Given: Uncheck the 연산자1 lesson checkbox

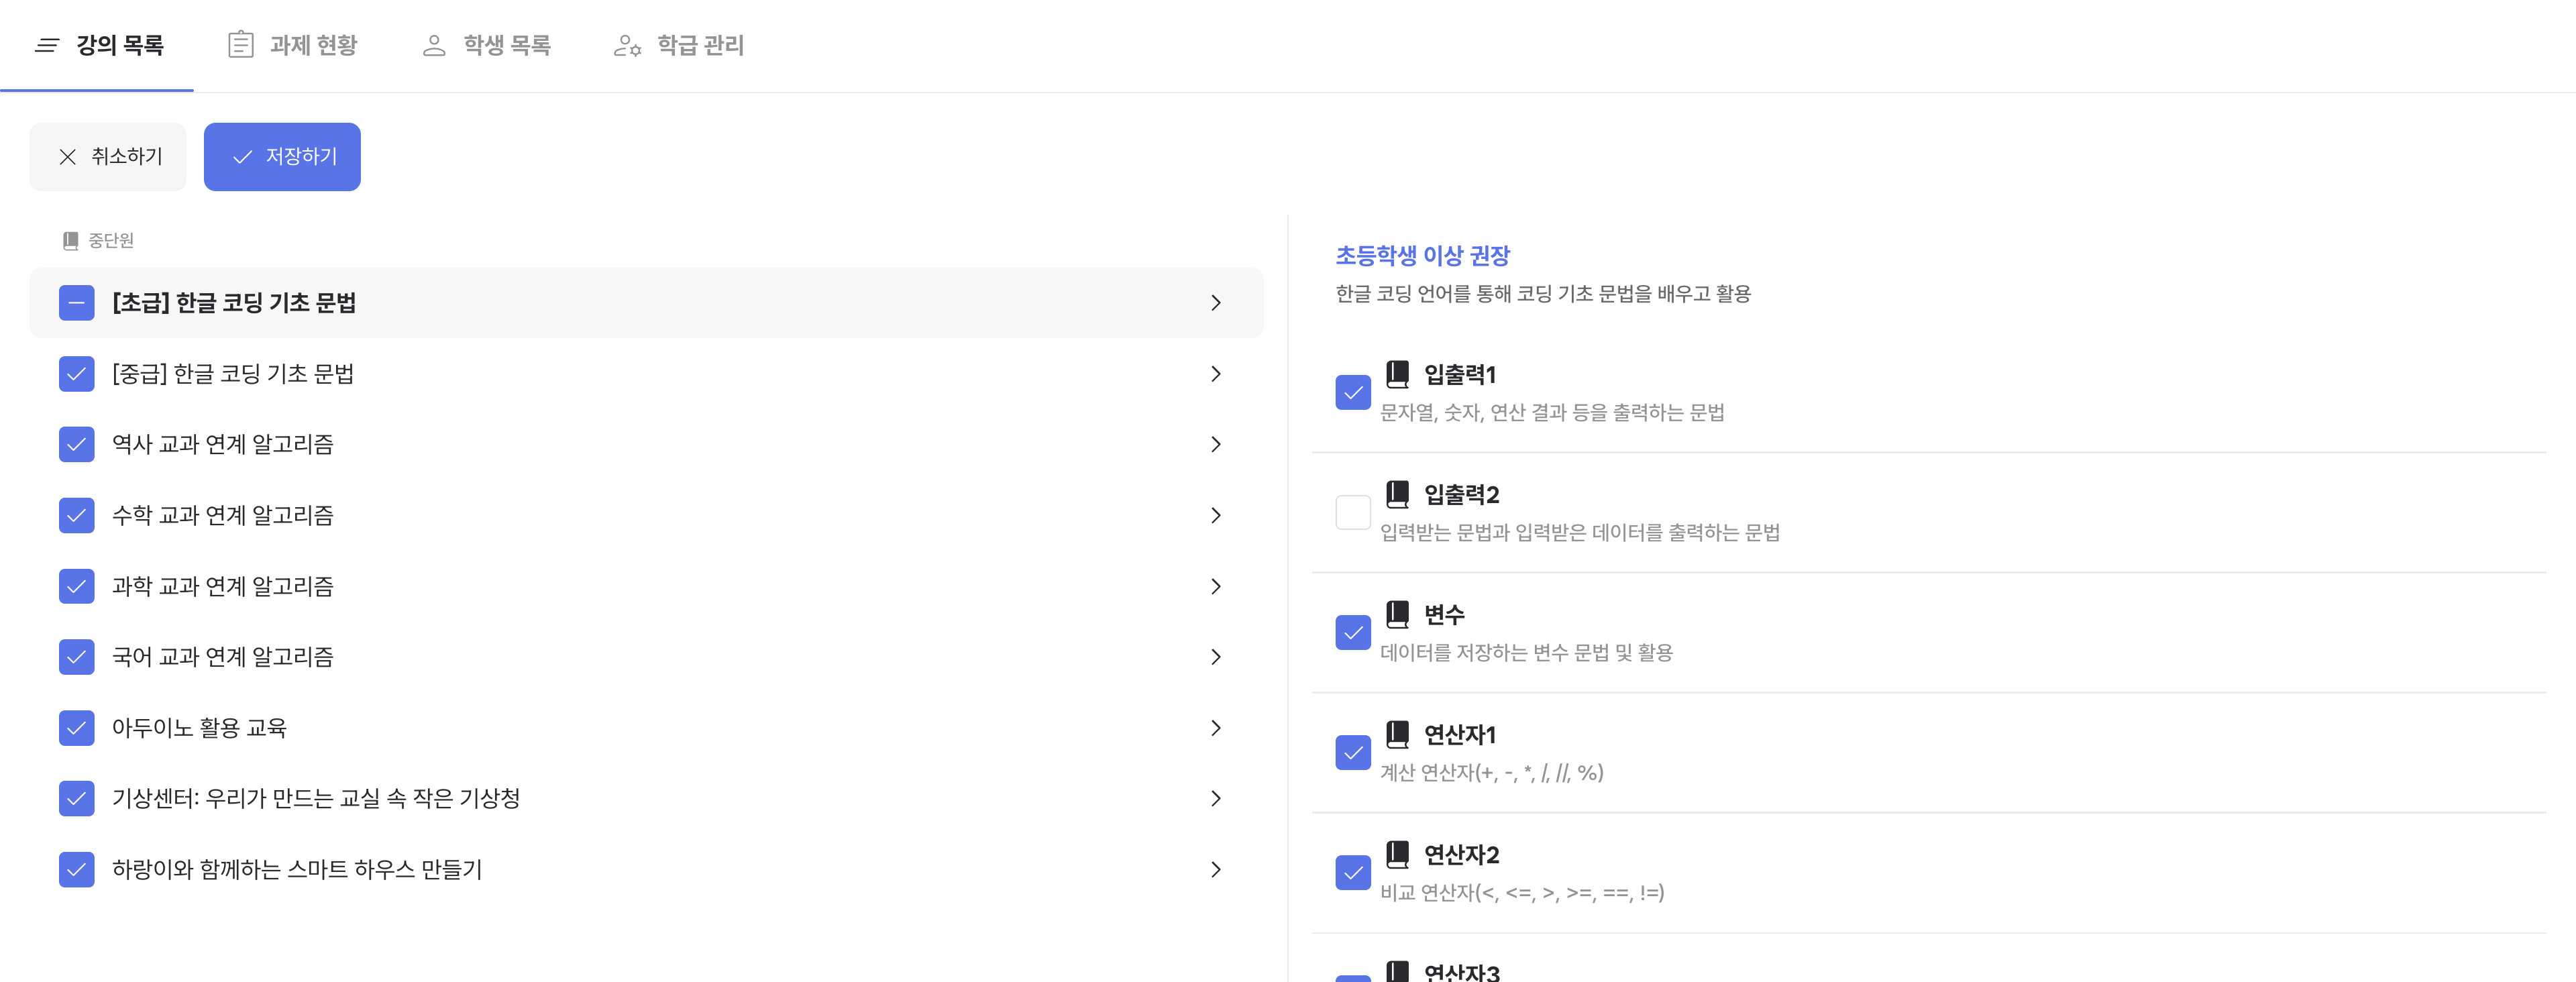Looking at the screenshot, I should [1352, 752].
